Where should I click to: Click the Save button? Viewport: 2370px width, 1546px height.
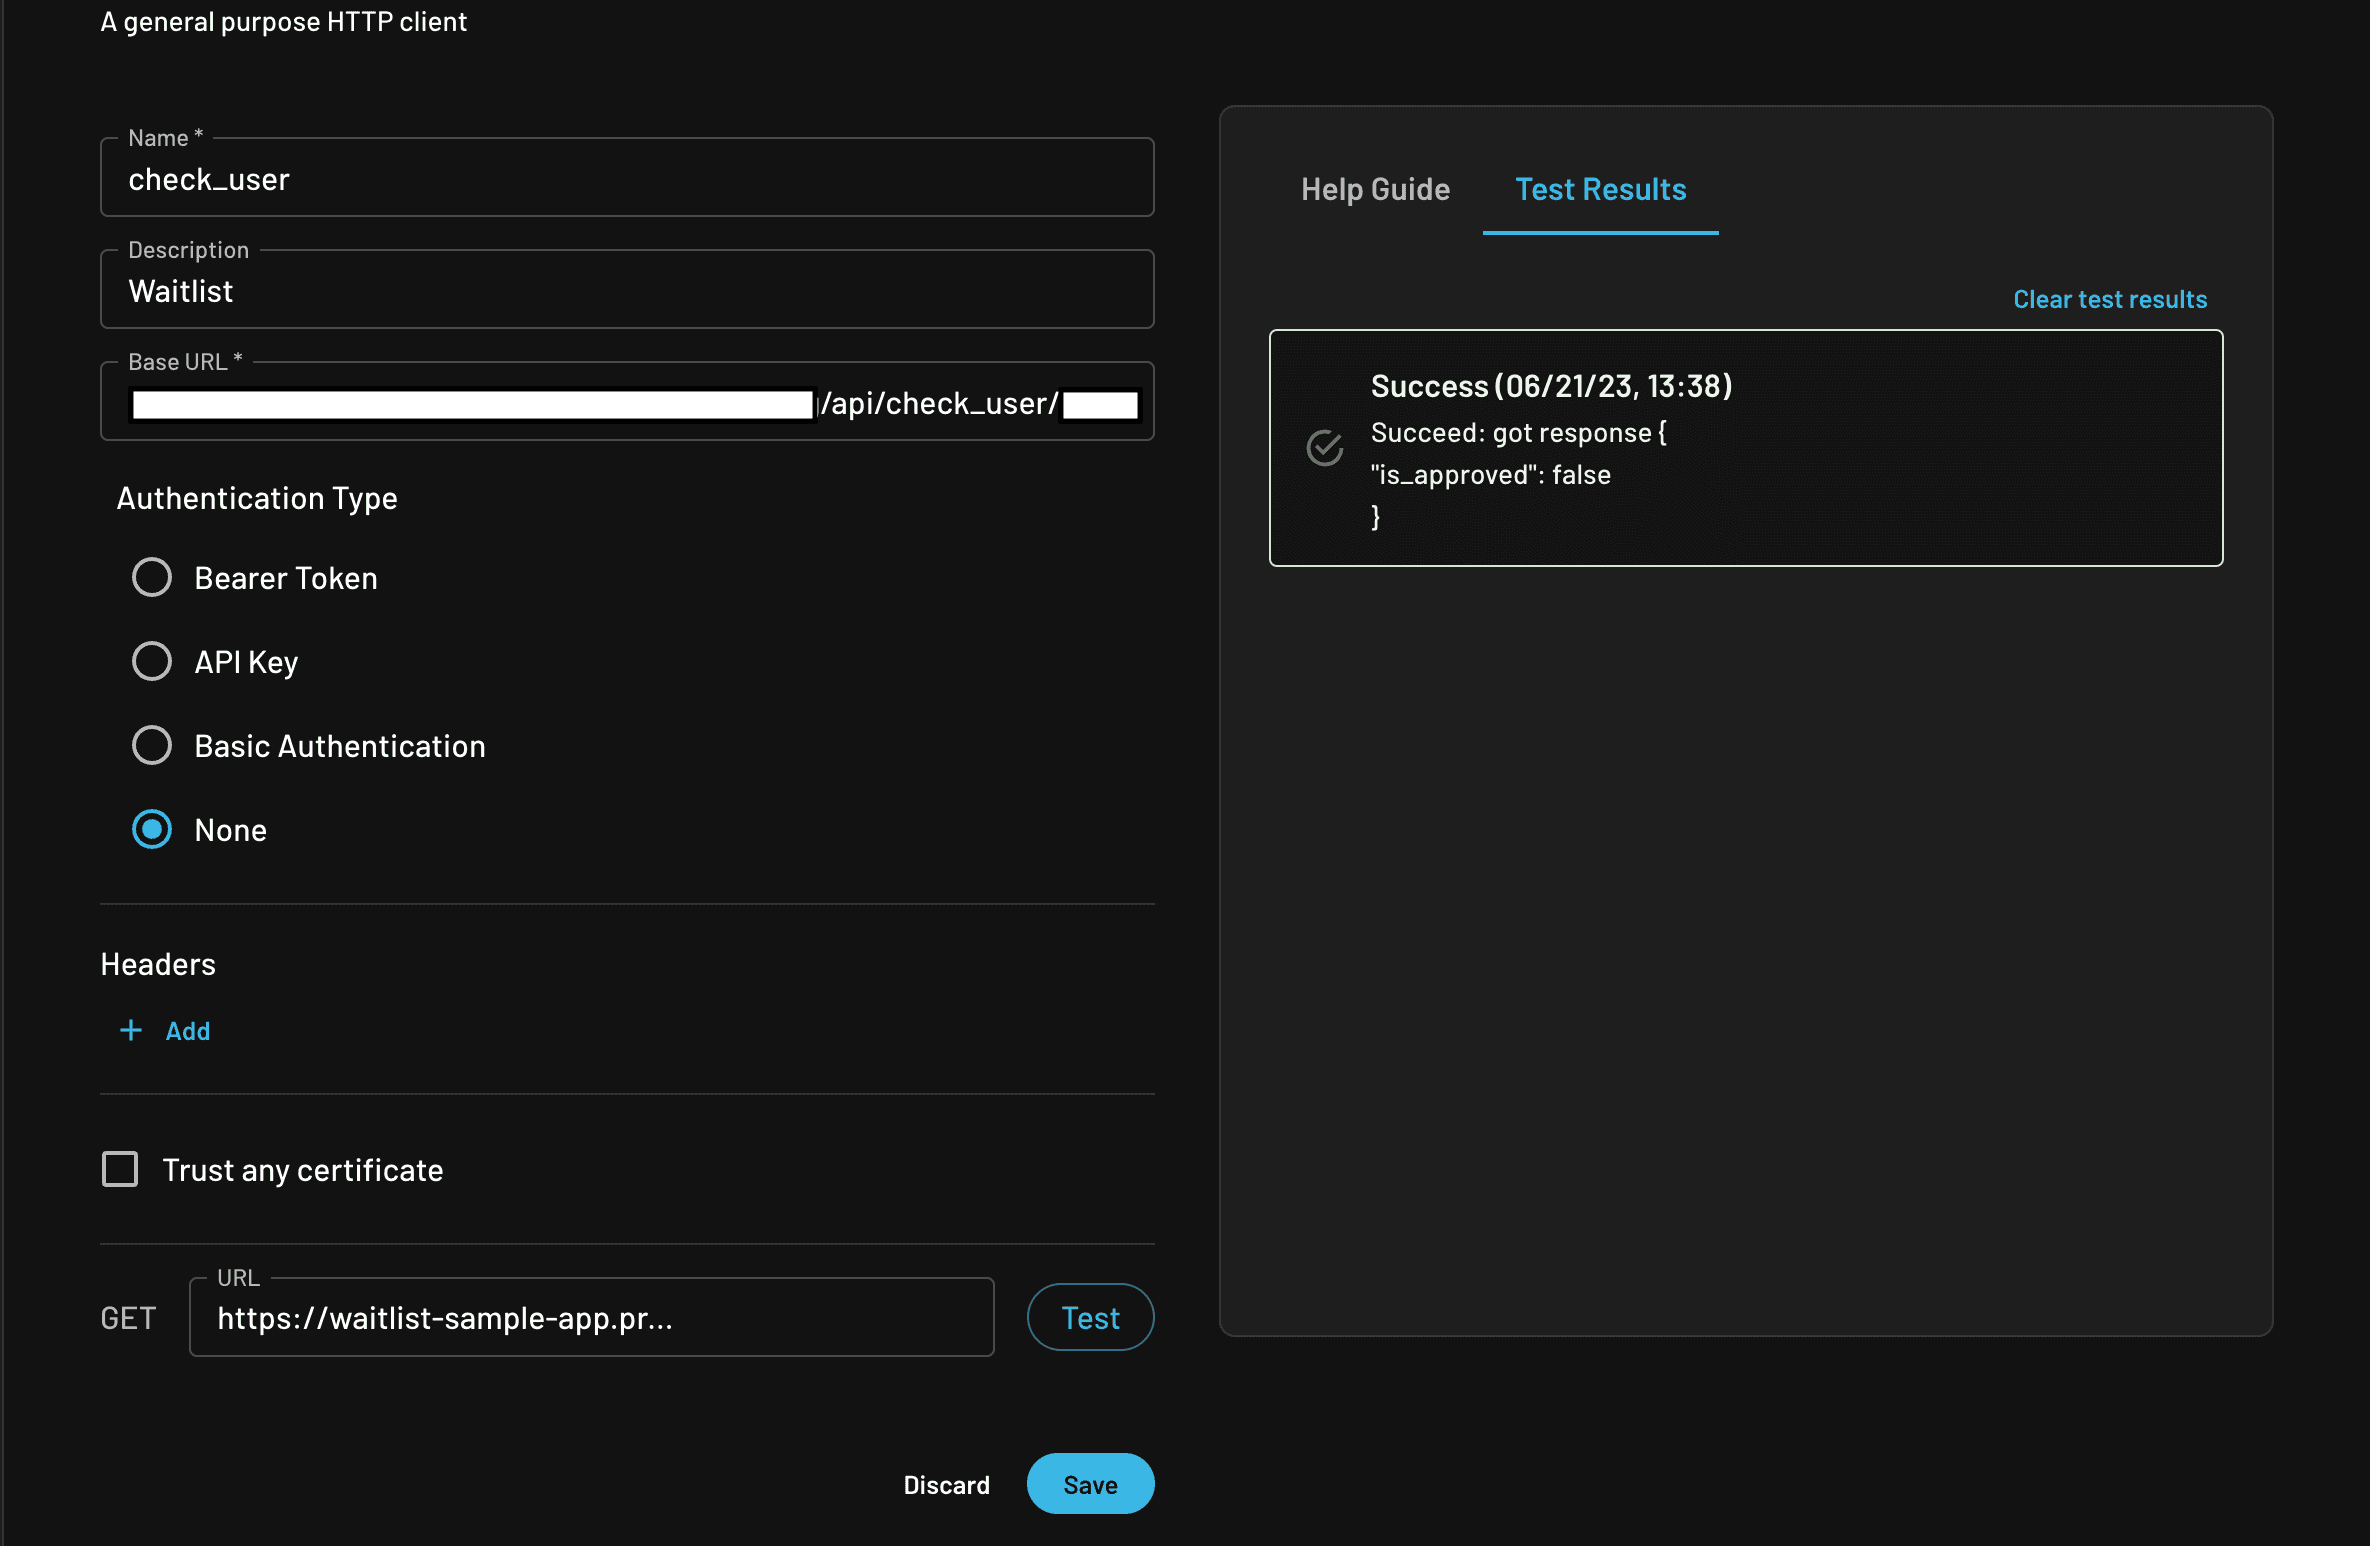coord(1090,1485)
